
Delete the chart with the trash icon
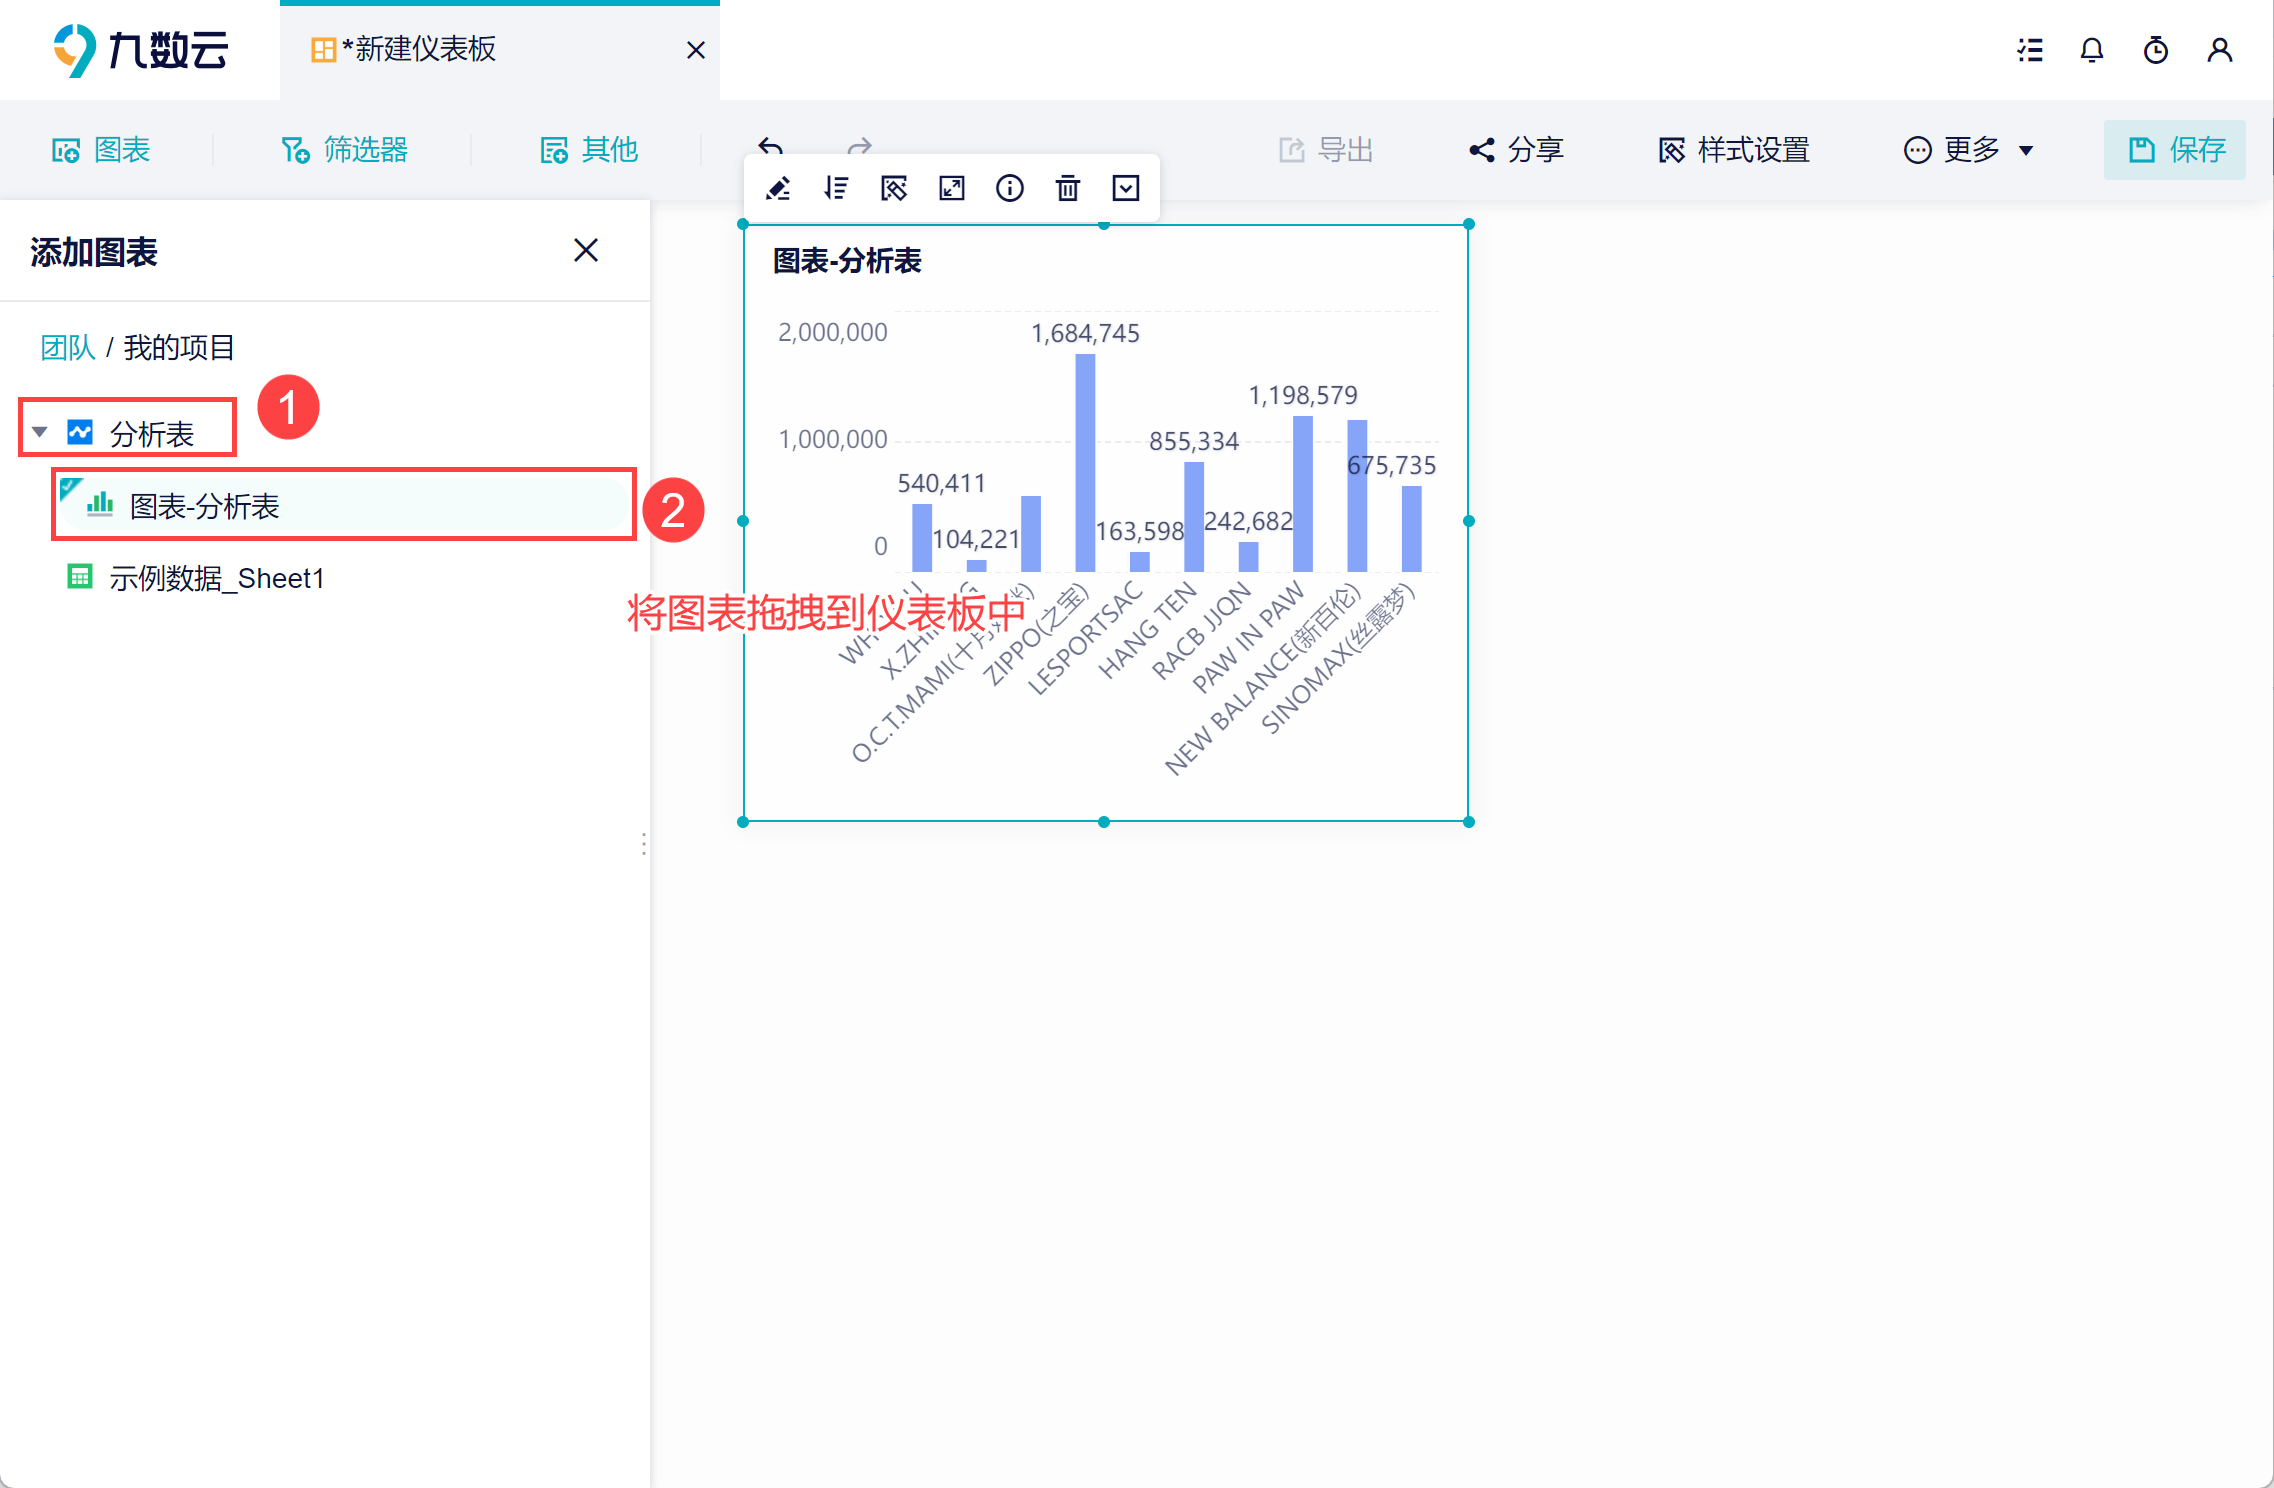(x=1068, y=188)
